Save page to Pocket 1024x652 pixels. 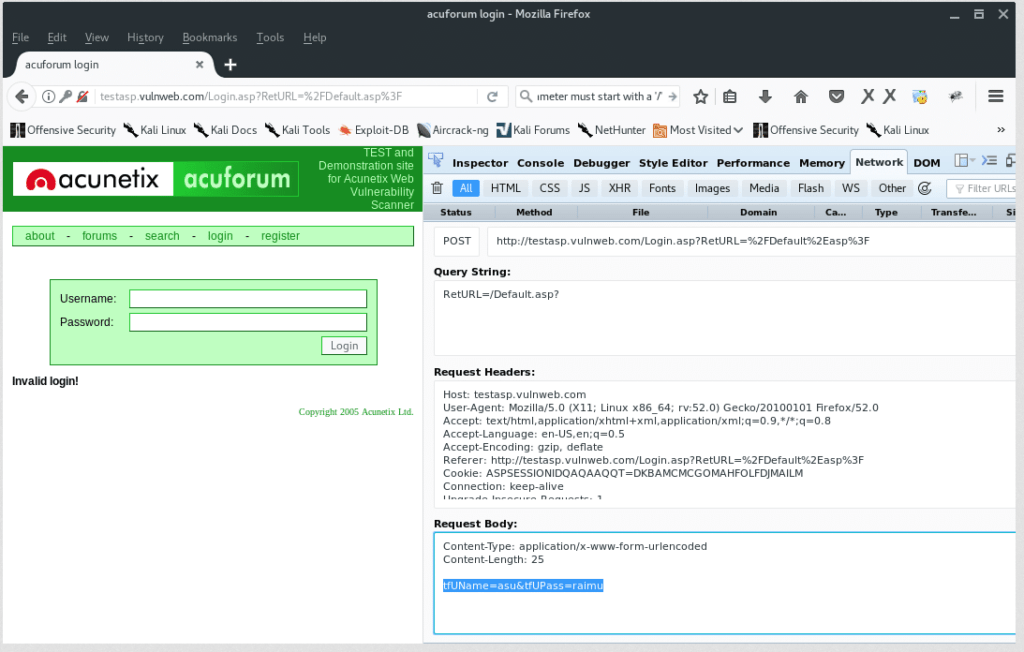pos(836,97)
